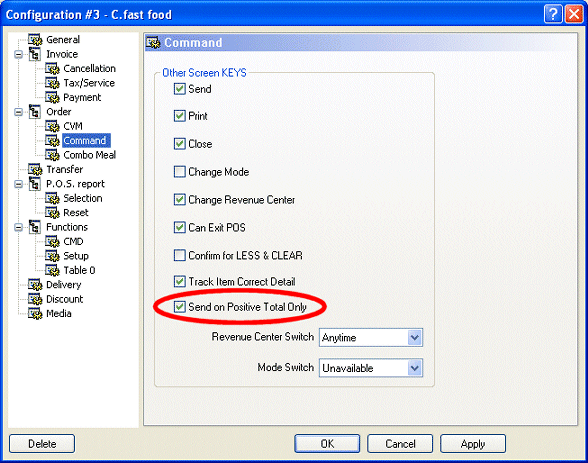Click the Tax/Service page icon
This screenshot has height=463, width=588.
click(52, 83)
